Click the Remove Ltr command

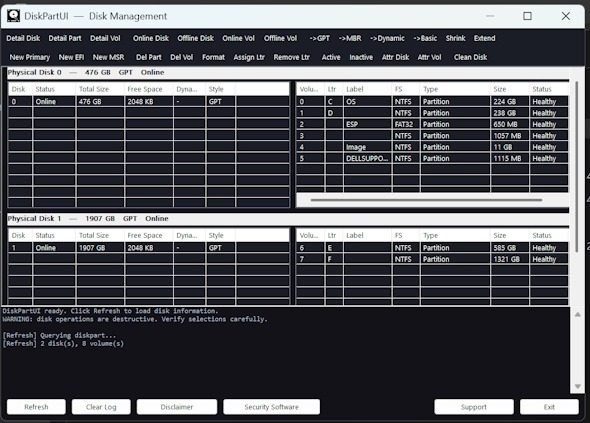point(292,57)
